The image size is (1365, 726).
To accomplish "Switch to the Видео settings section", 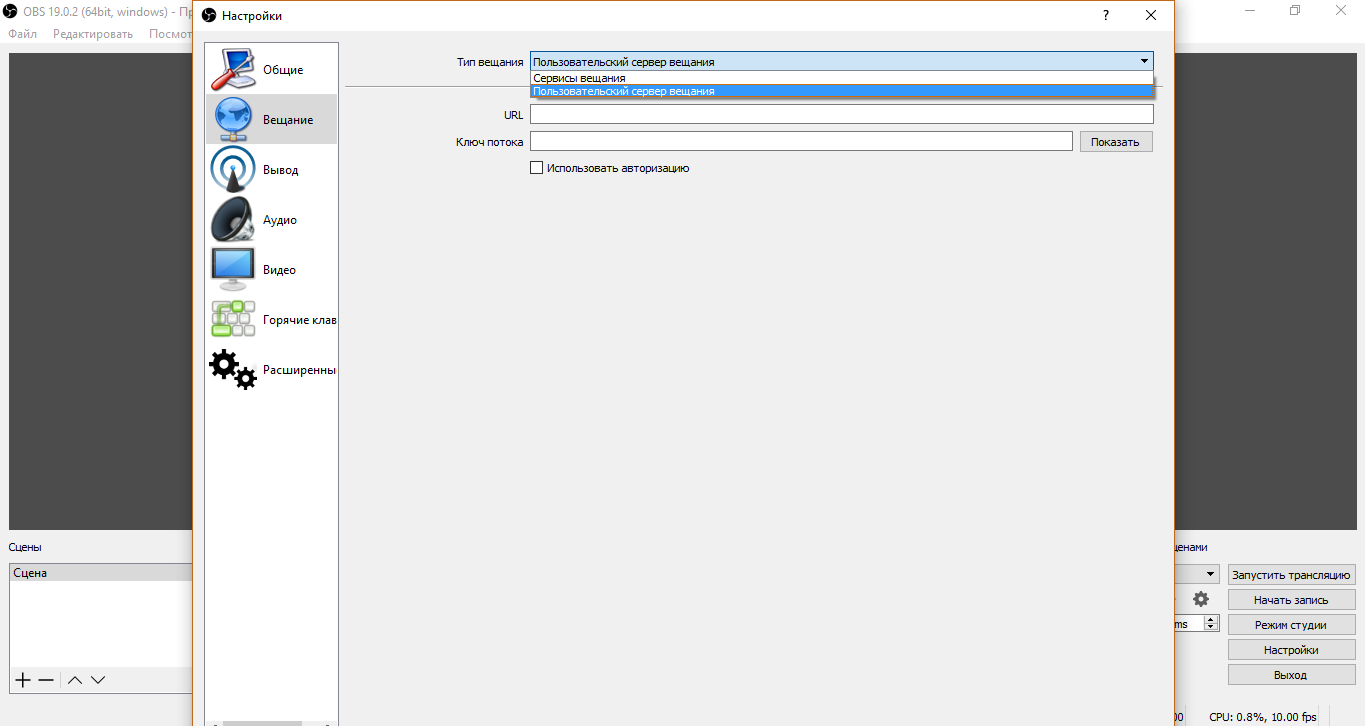I will (270, 270).
